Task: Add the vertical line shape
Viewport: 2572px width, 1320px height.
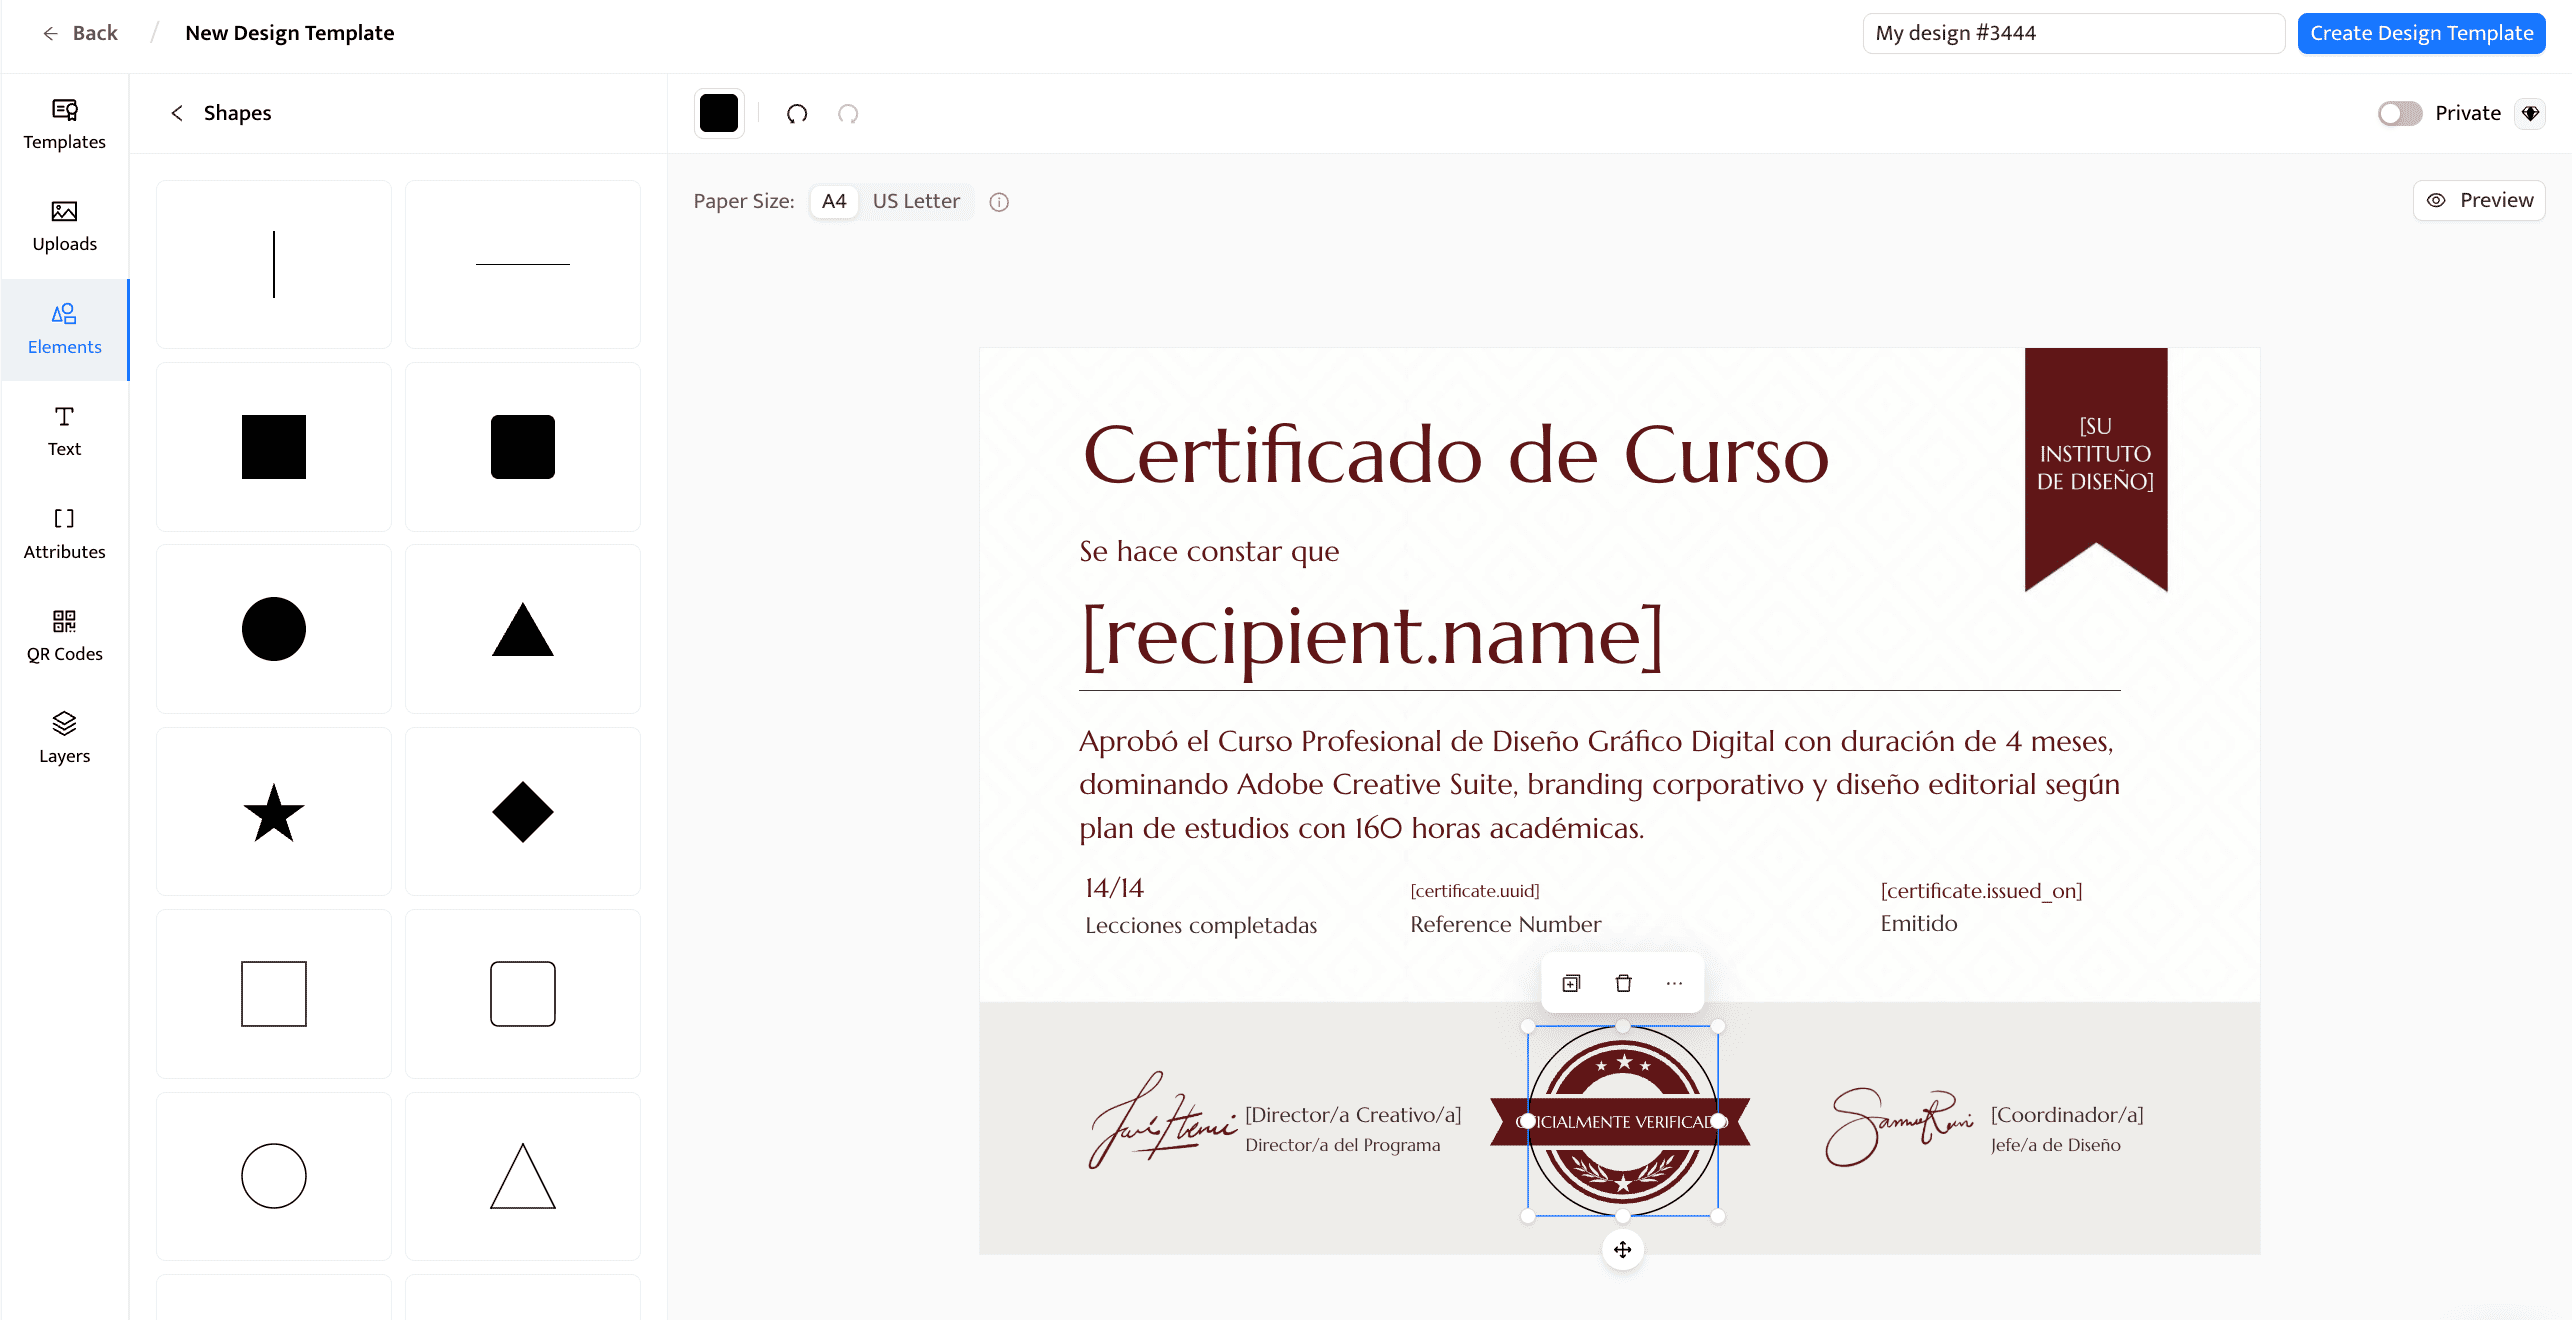Action: click(x=274, y=264)
